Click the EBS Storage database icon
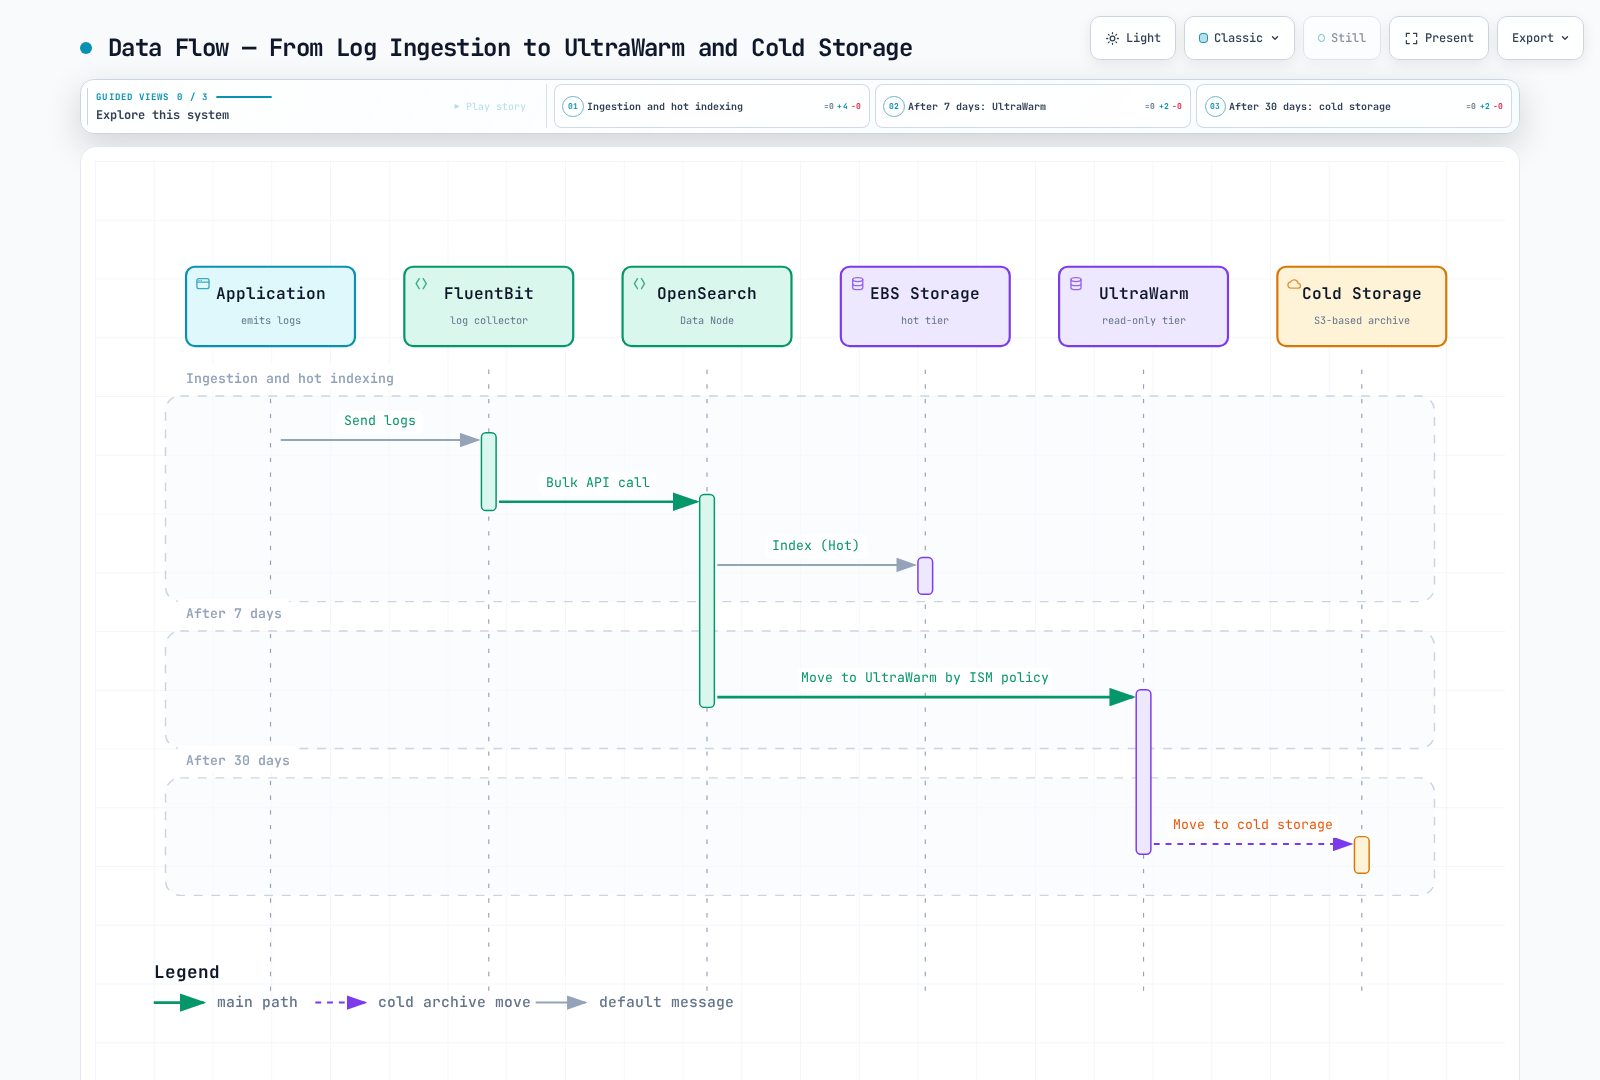This screenshot has height=1080, width=1600. (x=858, y=284)
